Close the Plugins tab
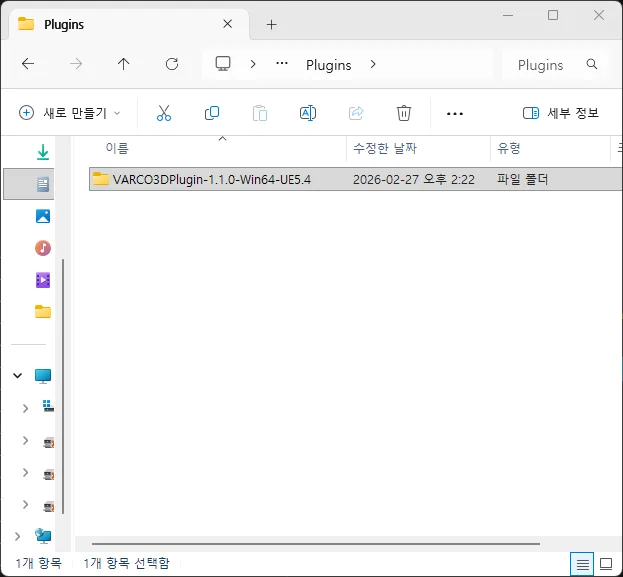Viewport: 623px width, 577px height. tap(228, 24)
